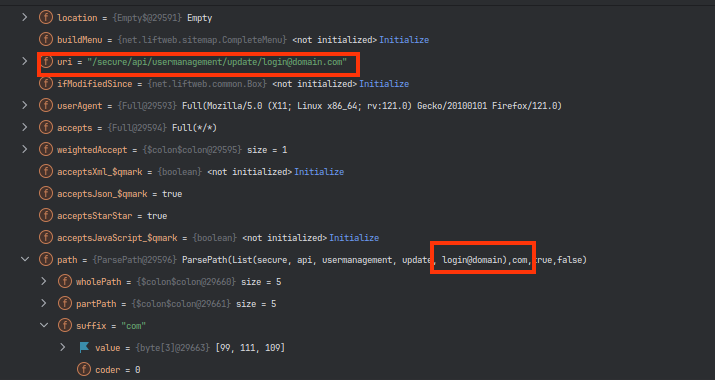Click the field icon next to location
This screenshot has width=715, height=380.
click(46, 18)
